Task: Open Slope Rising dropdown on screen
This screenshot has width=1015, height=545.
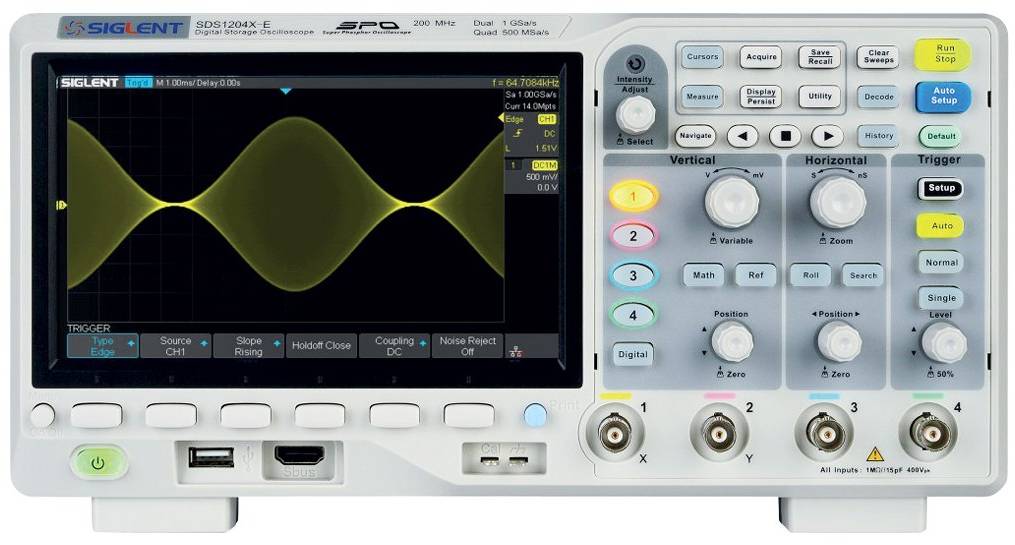Action: pos(249,346)
